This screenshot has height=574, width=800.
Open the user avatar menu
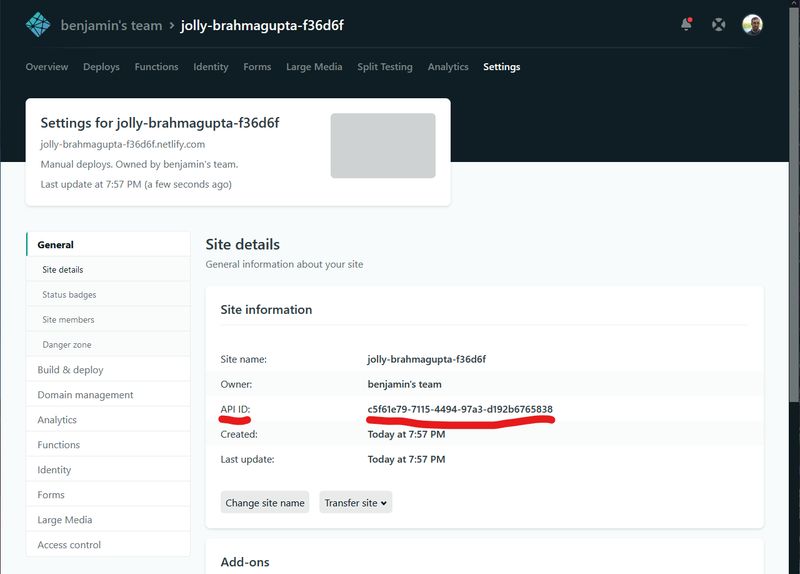[x=752, y=24]
